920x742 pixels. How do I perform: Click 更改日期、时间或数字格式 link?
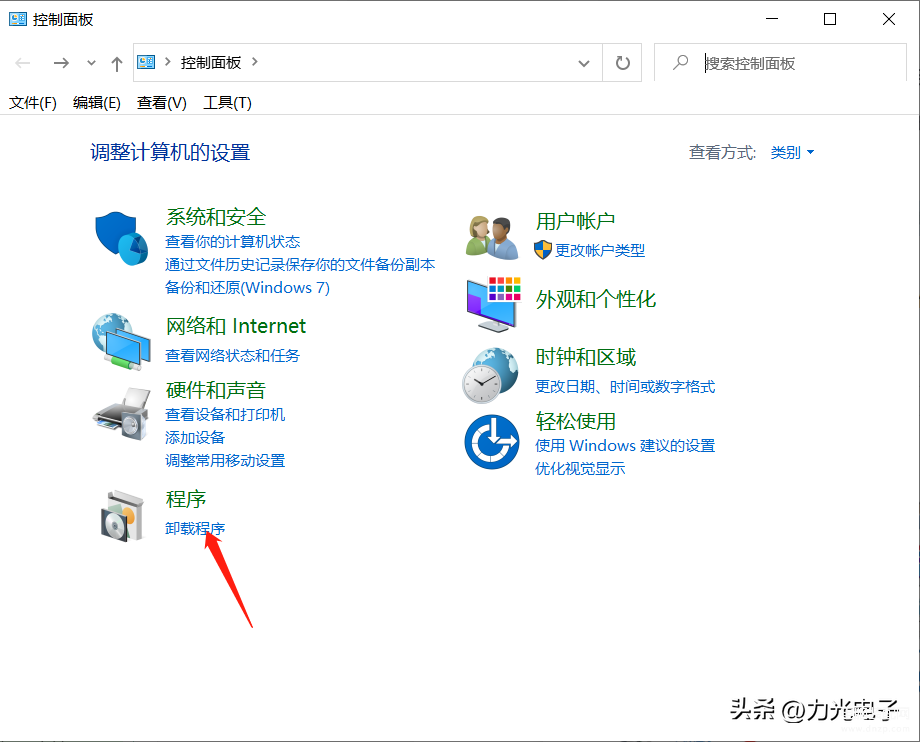(625, 387)
